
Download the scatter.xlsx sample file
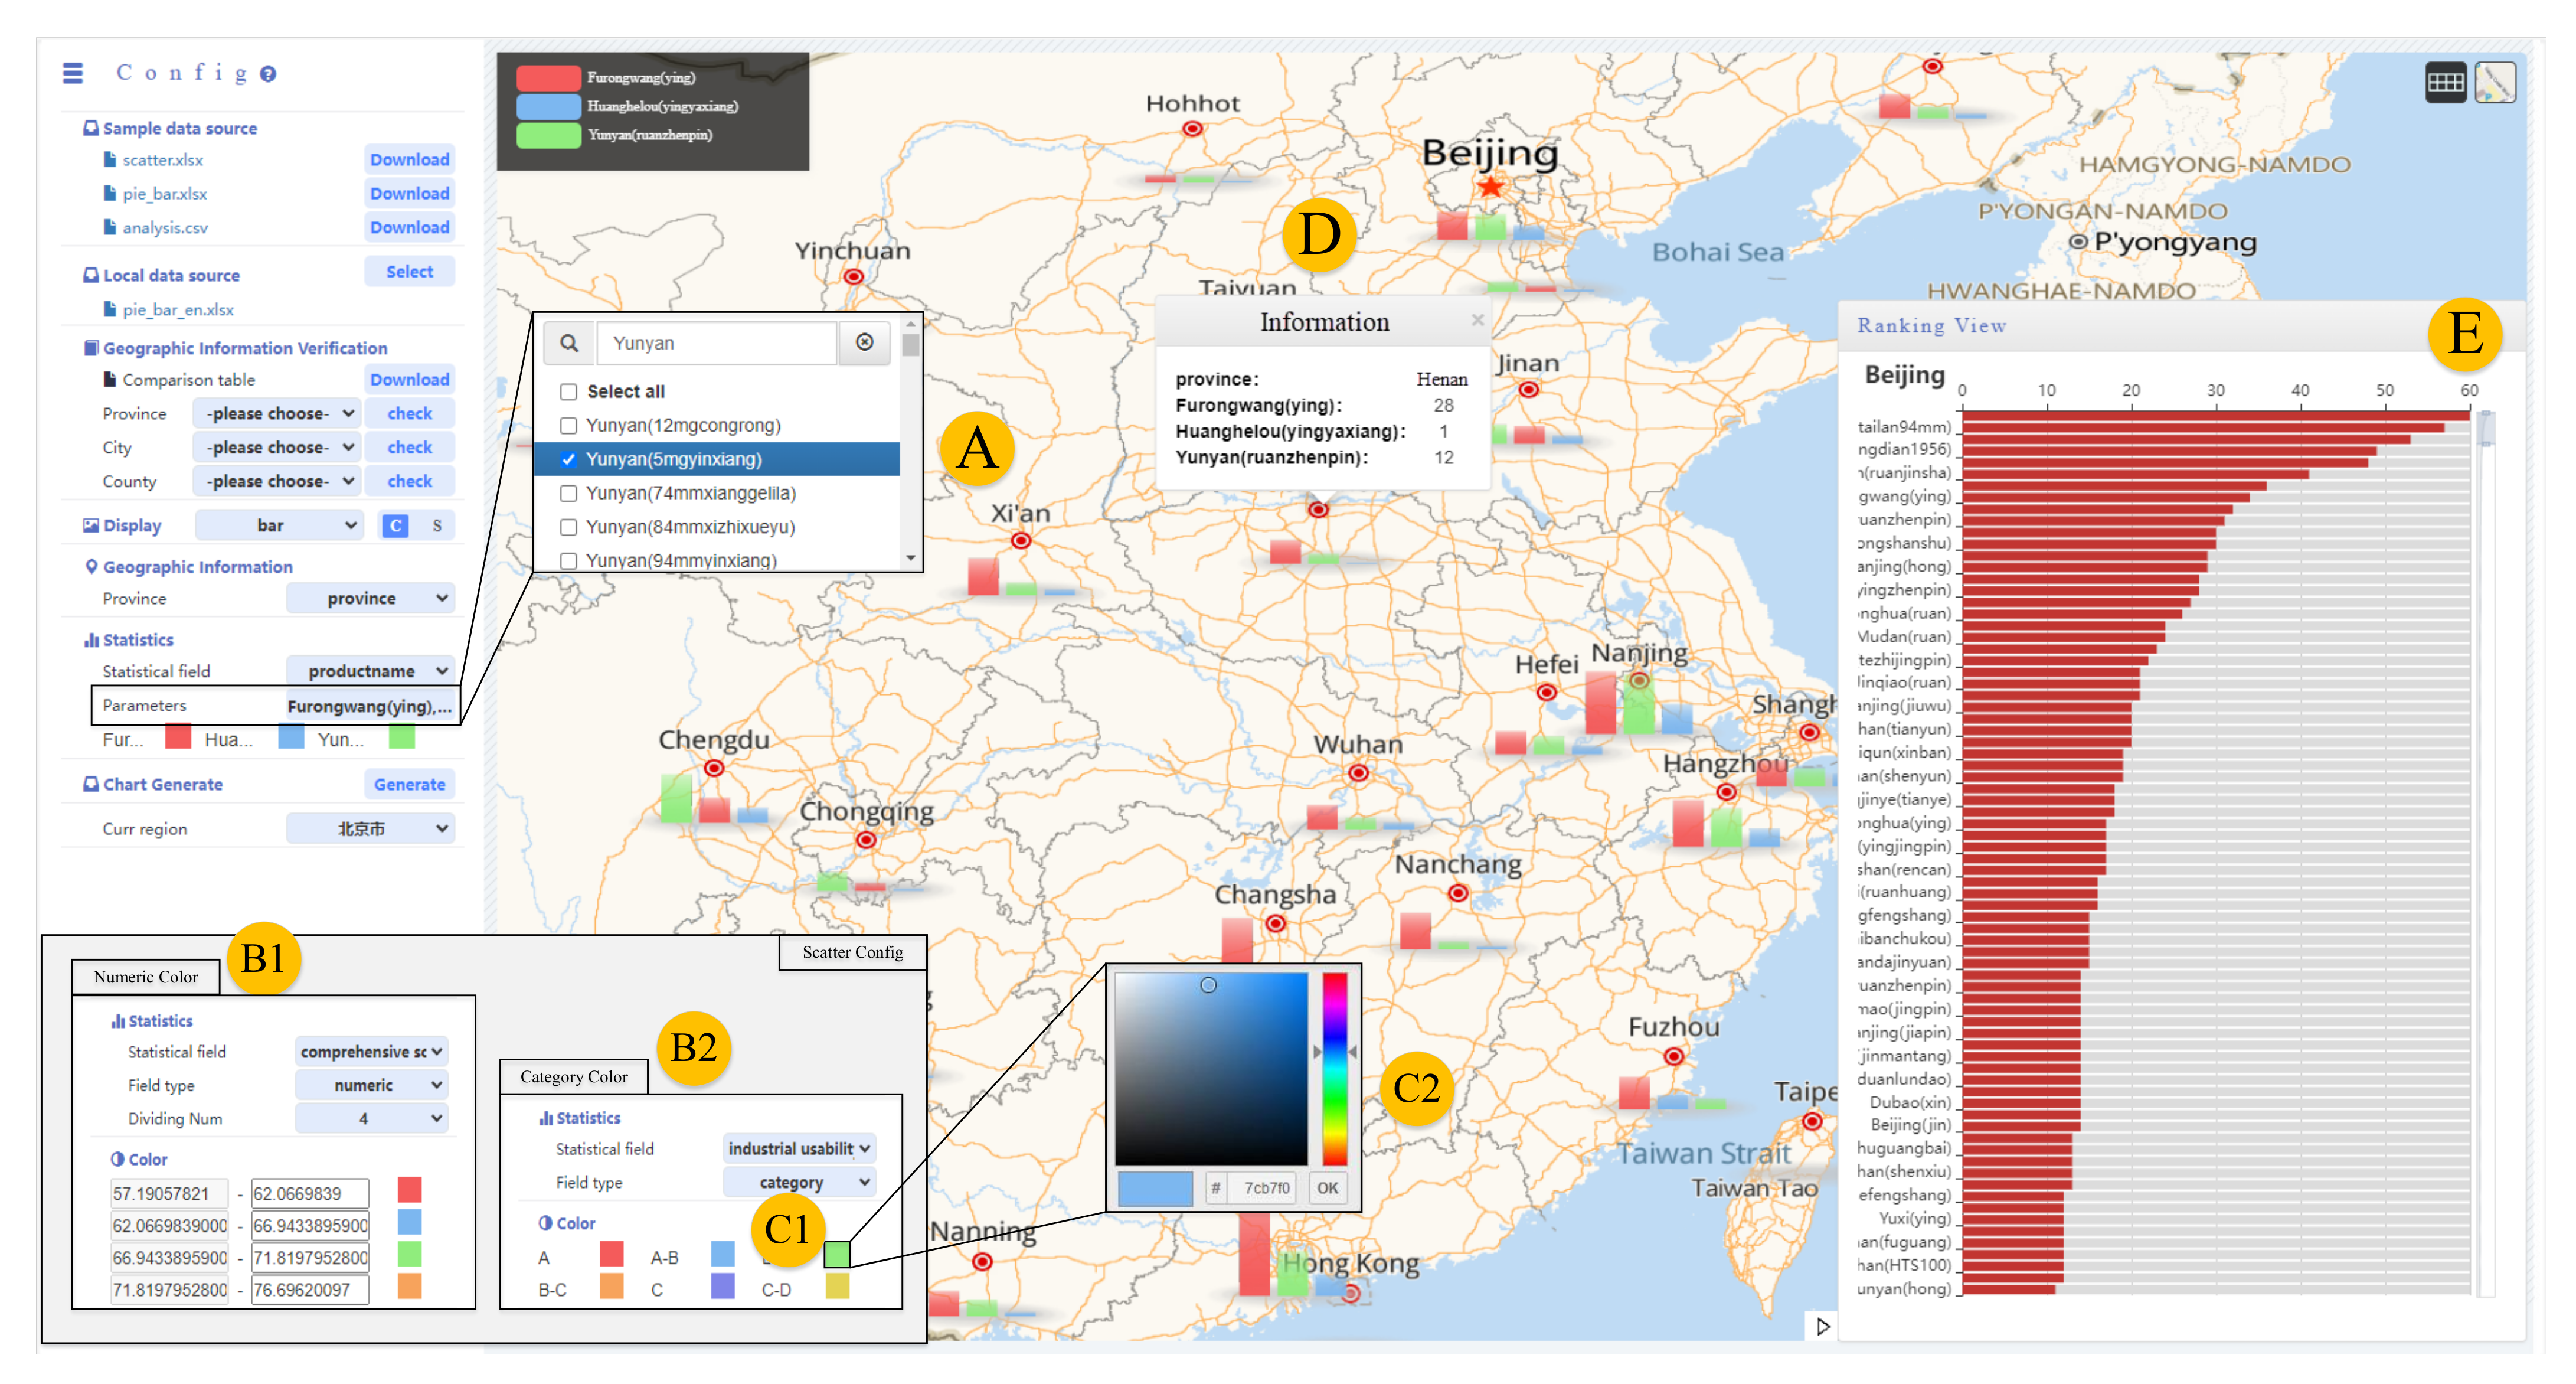point(409,160)
